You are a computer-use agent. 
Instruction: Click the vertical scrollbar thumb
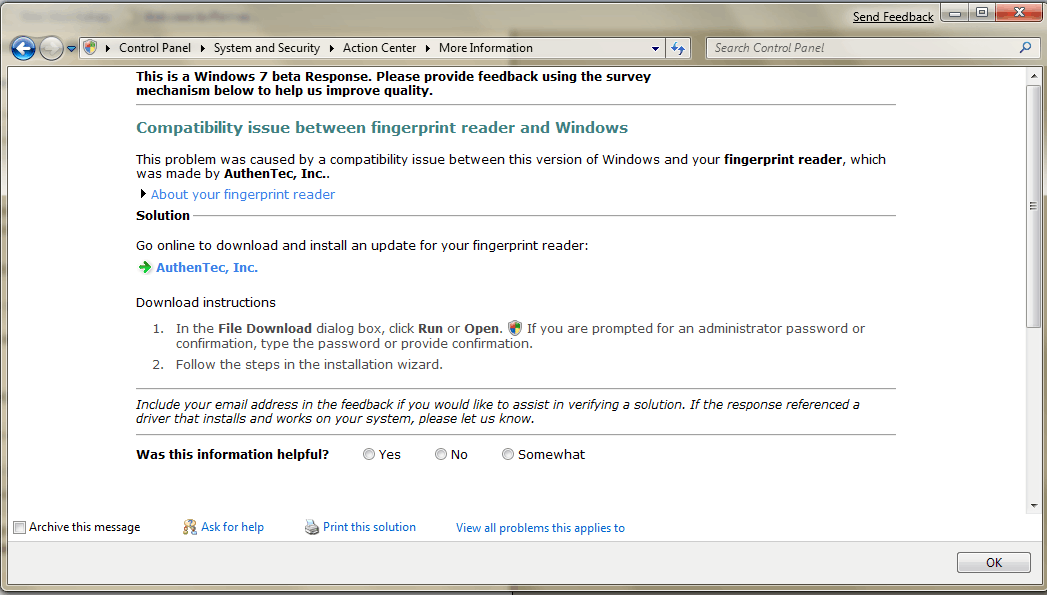[x=1033, y=206]
